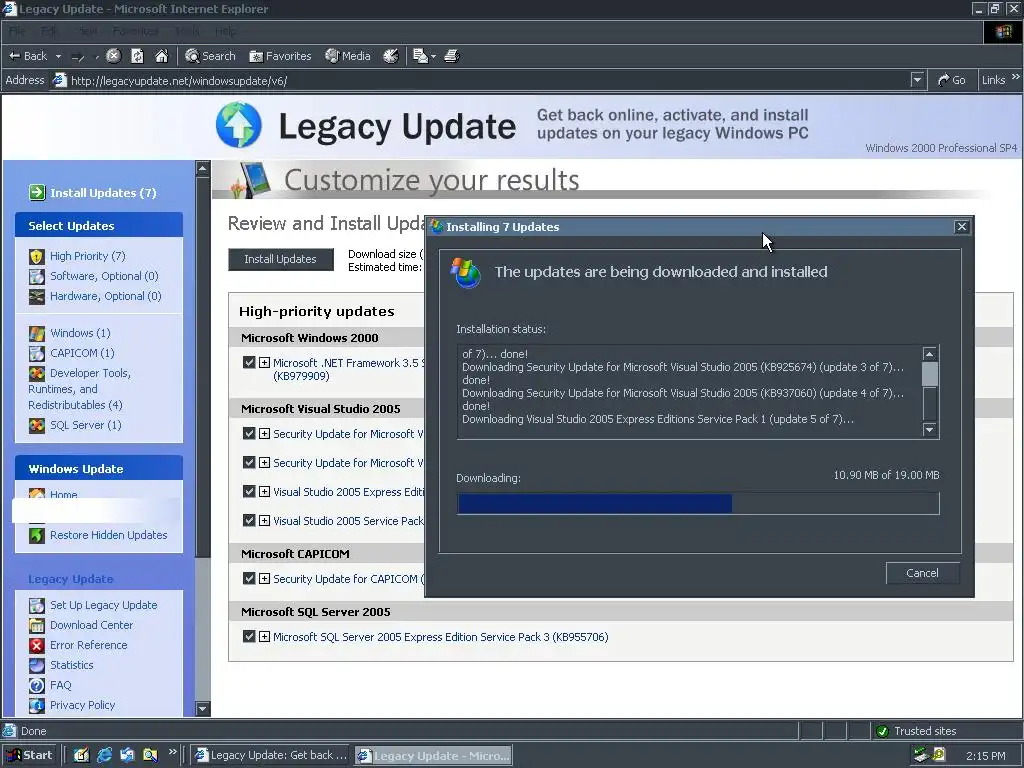Expand SQL Server 2005 Express Edition details
The image size is (1024, 768).
pyautogui.click(x=264, y=637)
